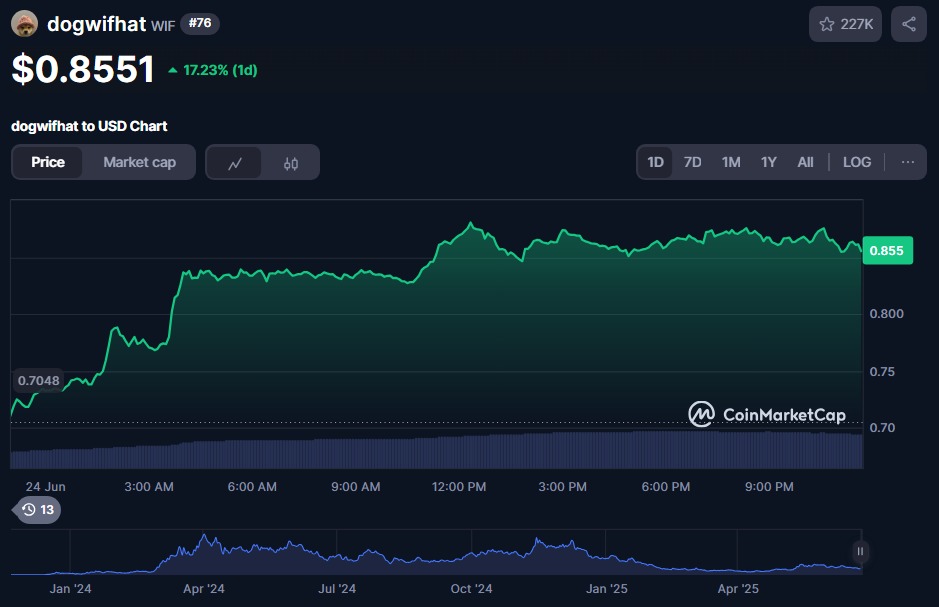Click the 24 Jun date axis label
Viewport: 939px width, 607px height.
[46, 487]
